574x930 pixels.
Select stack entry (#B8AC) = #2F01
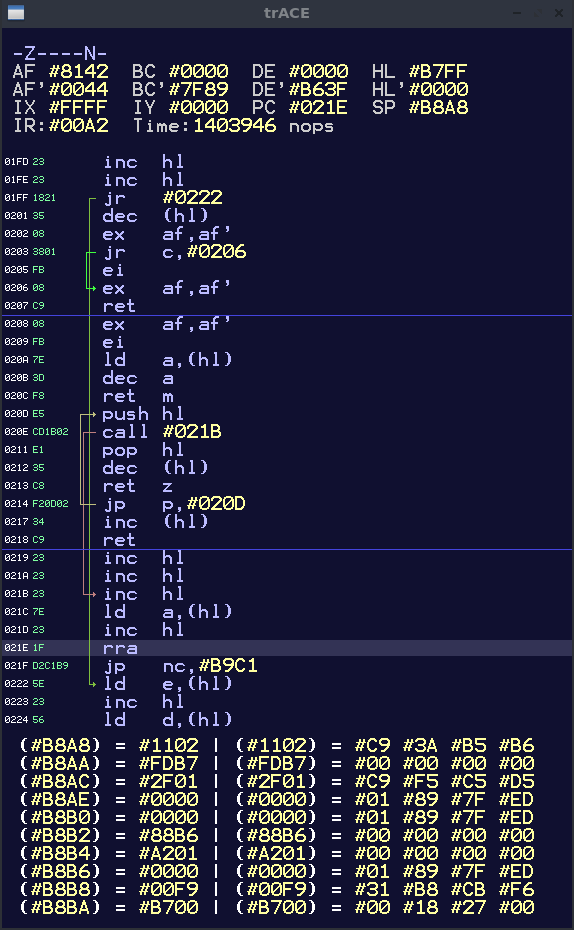click(109, 781)
